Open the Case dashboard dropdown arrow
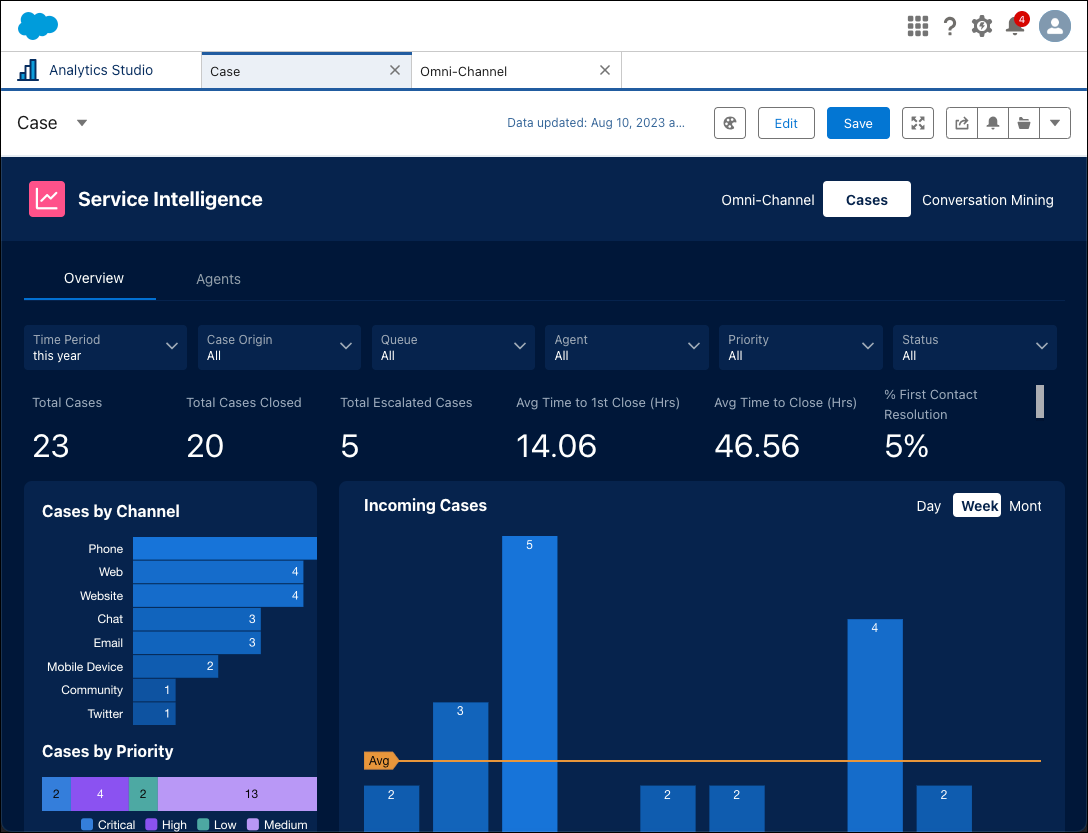 click(x=80, y=122)
